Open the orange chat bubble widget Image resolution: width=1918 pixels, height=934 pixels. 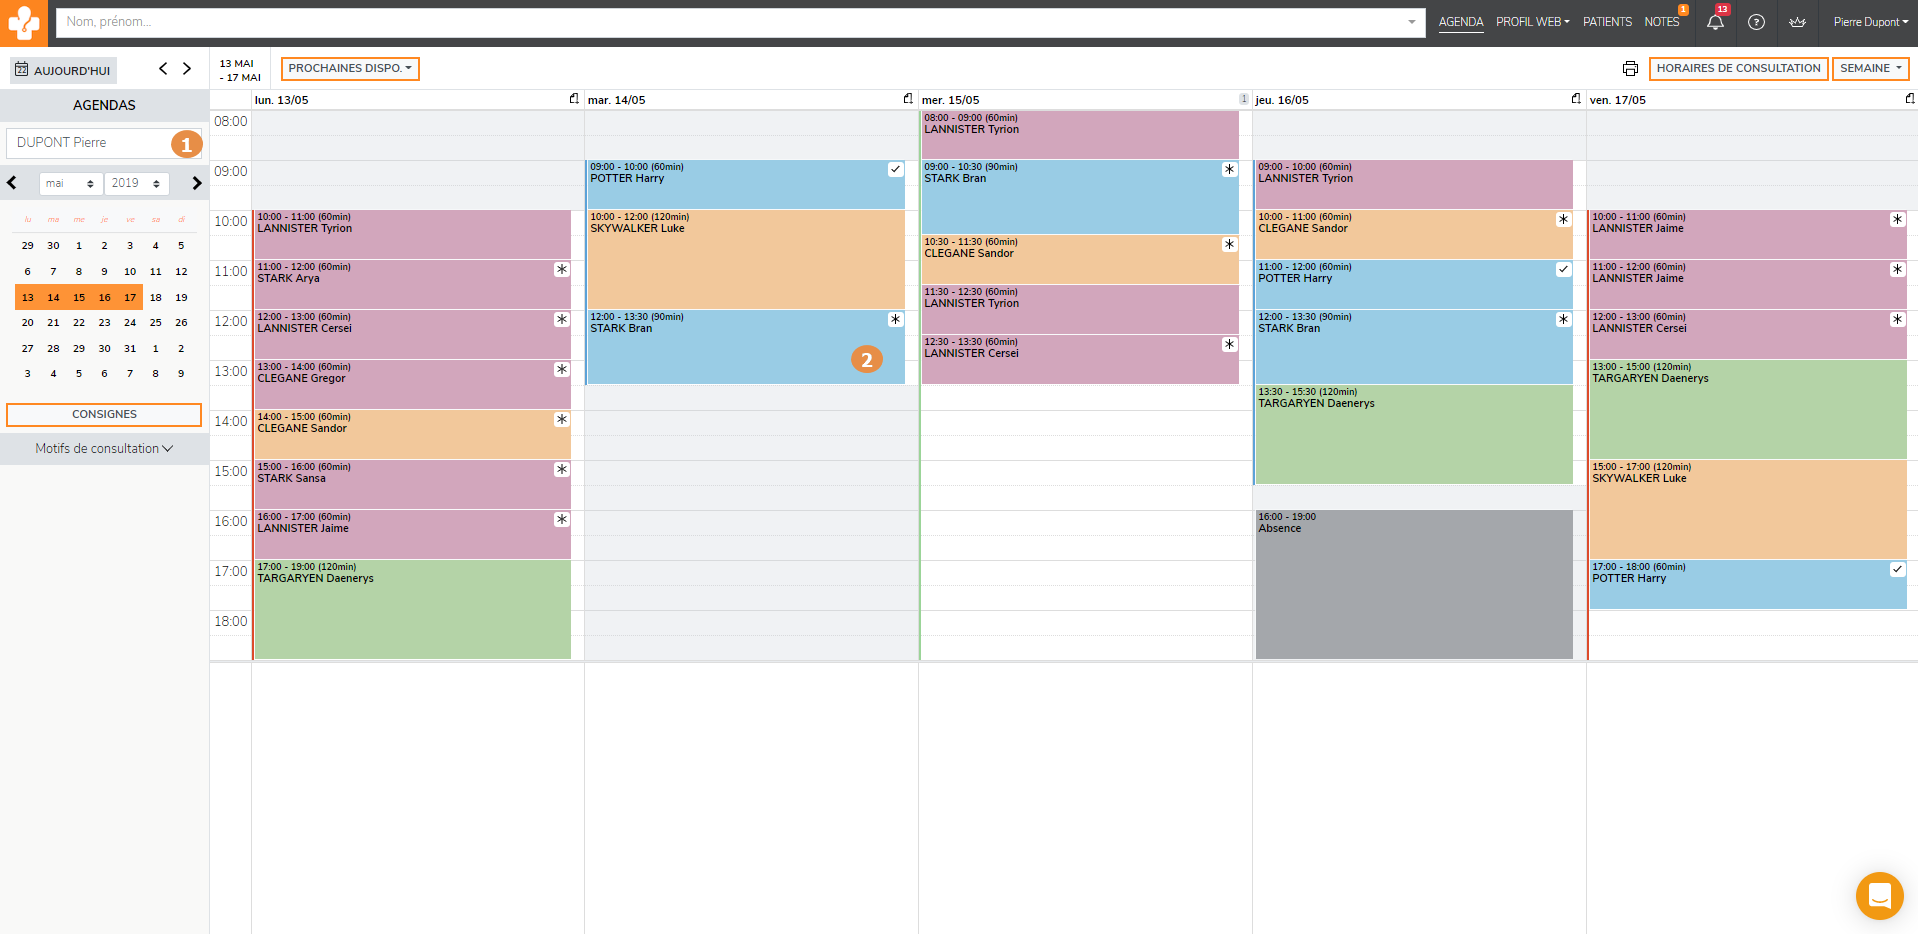pos(1879,895)
